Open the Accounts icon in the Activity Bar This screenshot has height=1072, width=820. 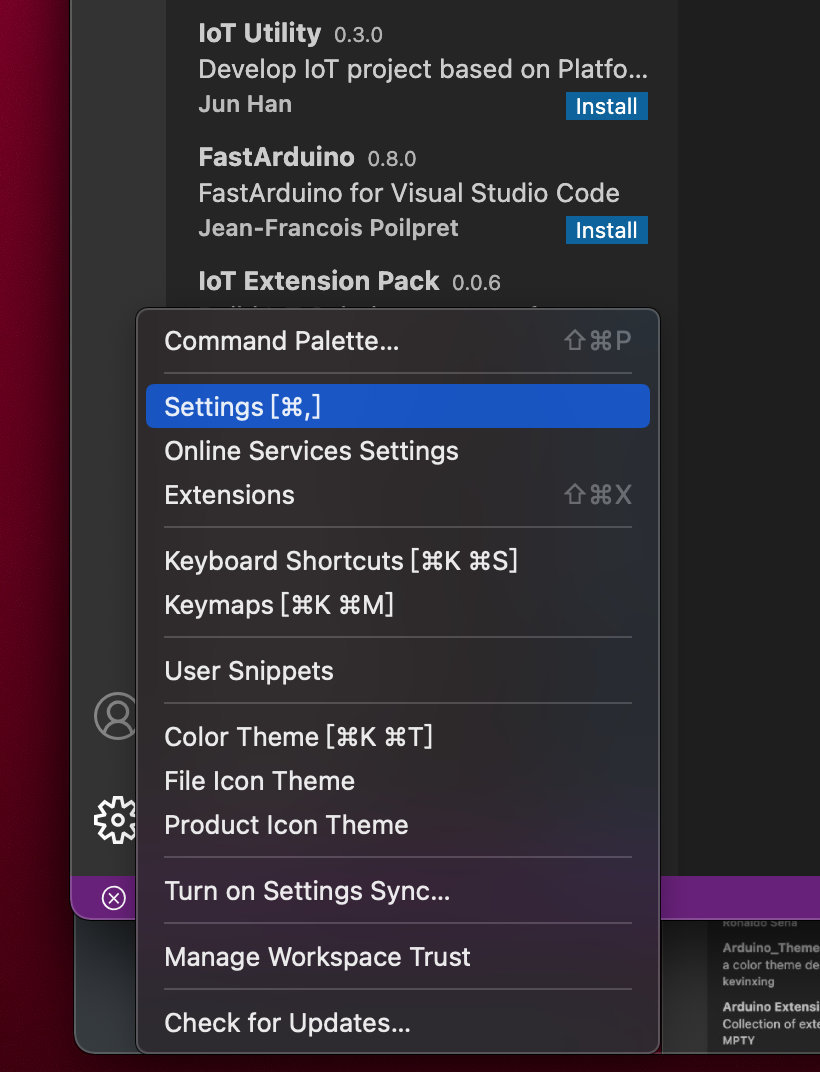pyautogui.click(x=117, y=716)
